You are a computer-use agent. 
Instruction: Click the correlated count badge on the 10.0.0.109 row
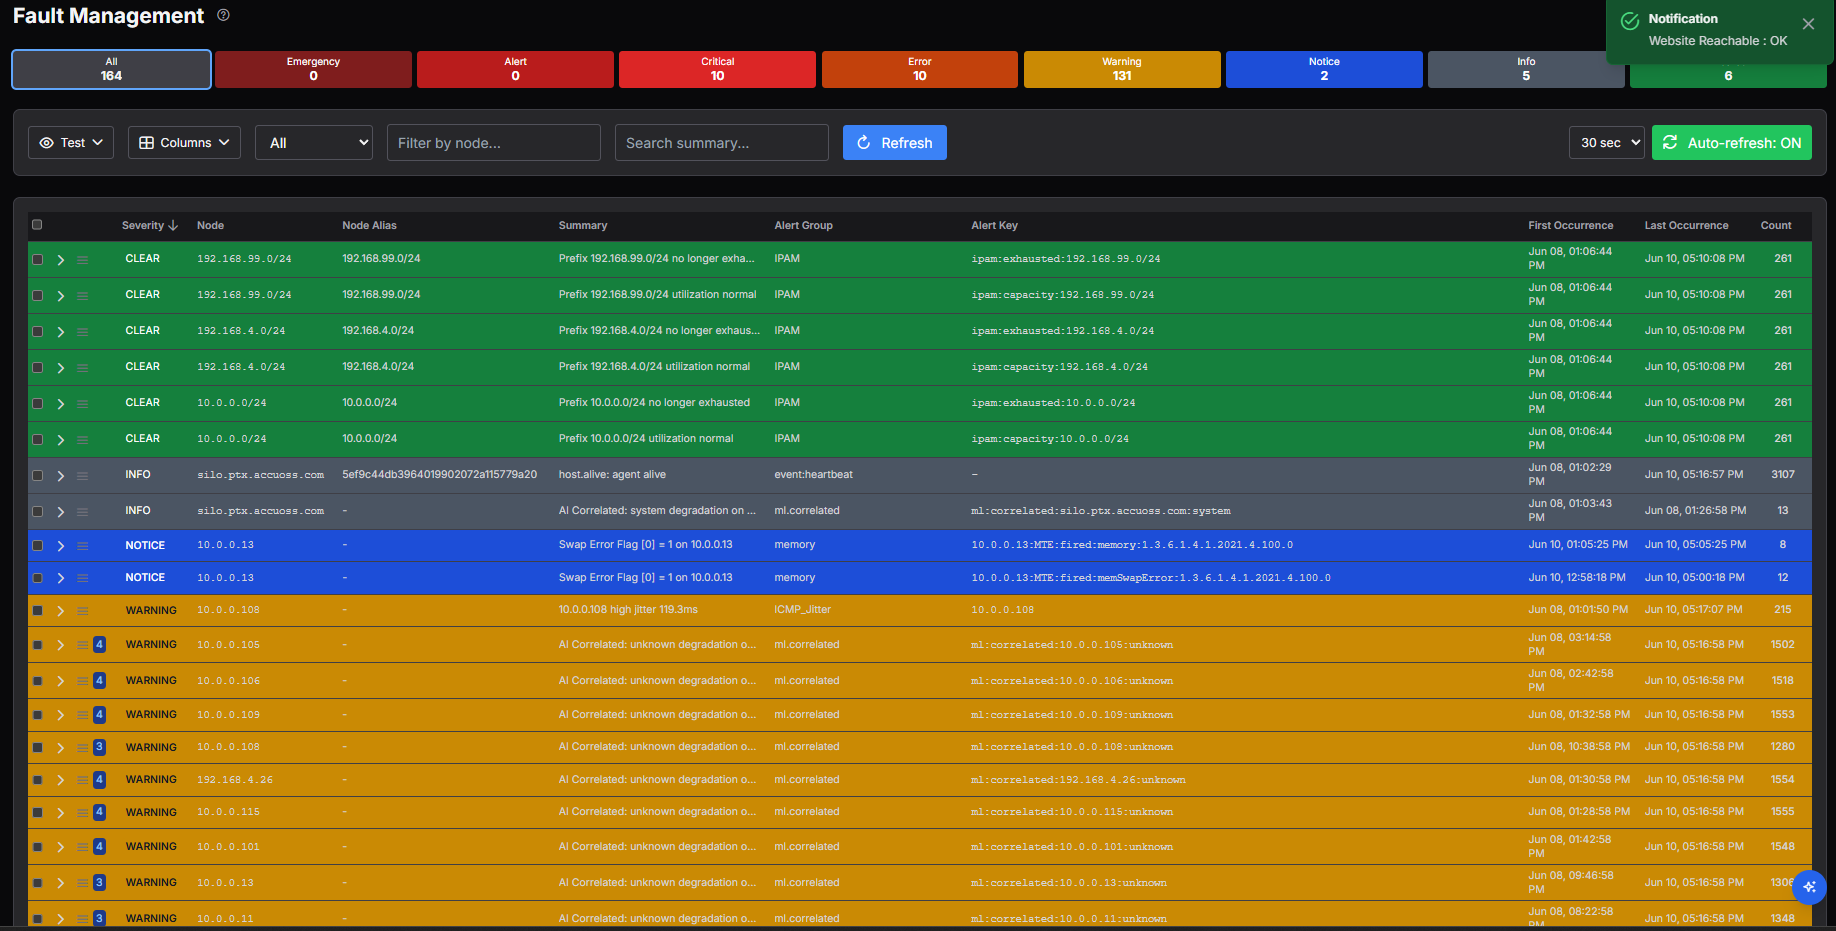[x=99, y=715]
